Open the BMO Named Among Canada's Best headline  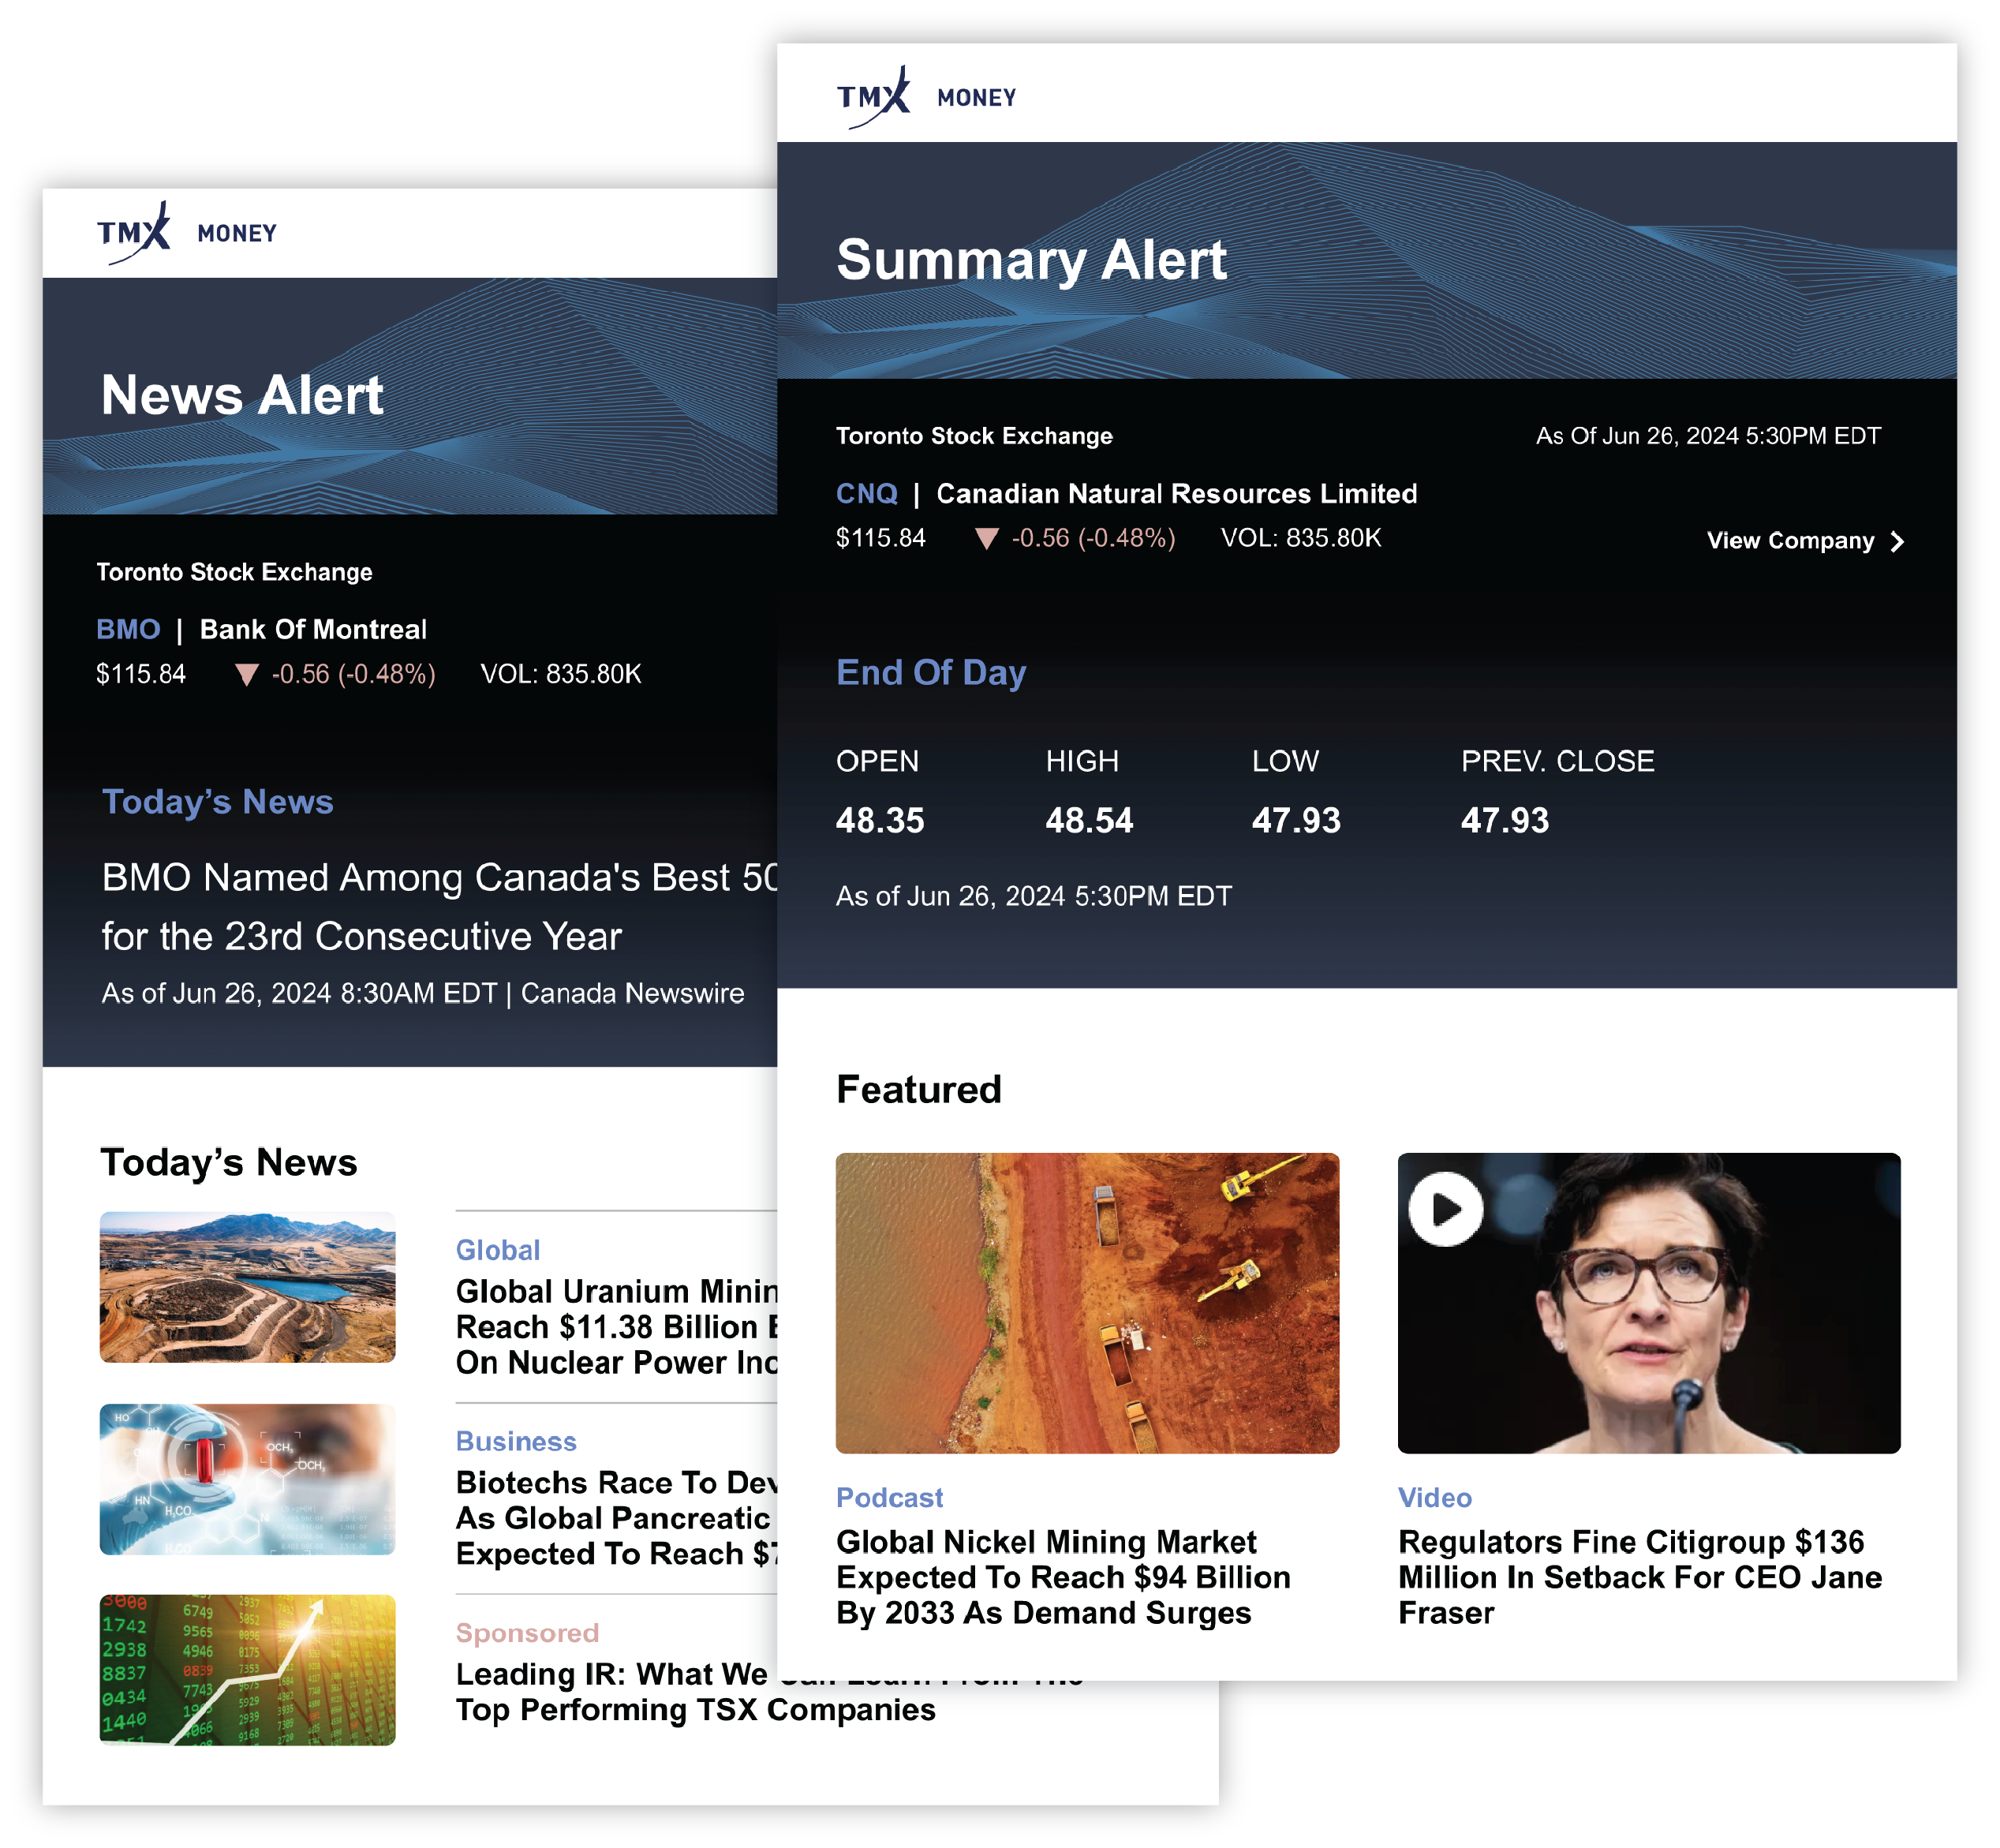pos(440,906)
